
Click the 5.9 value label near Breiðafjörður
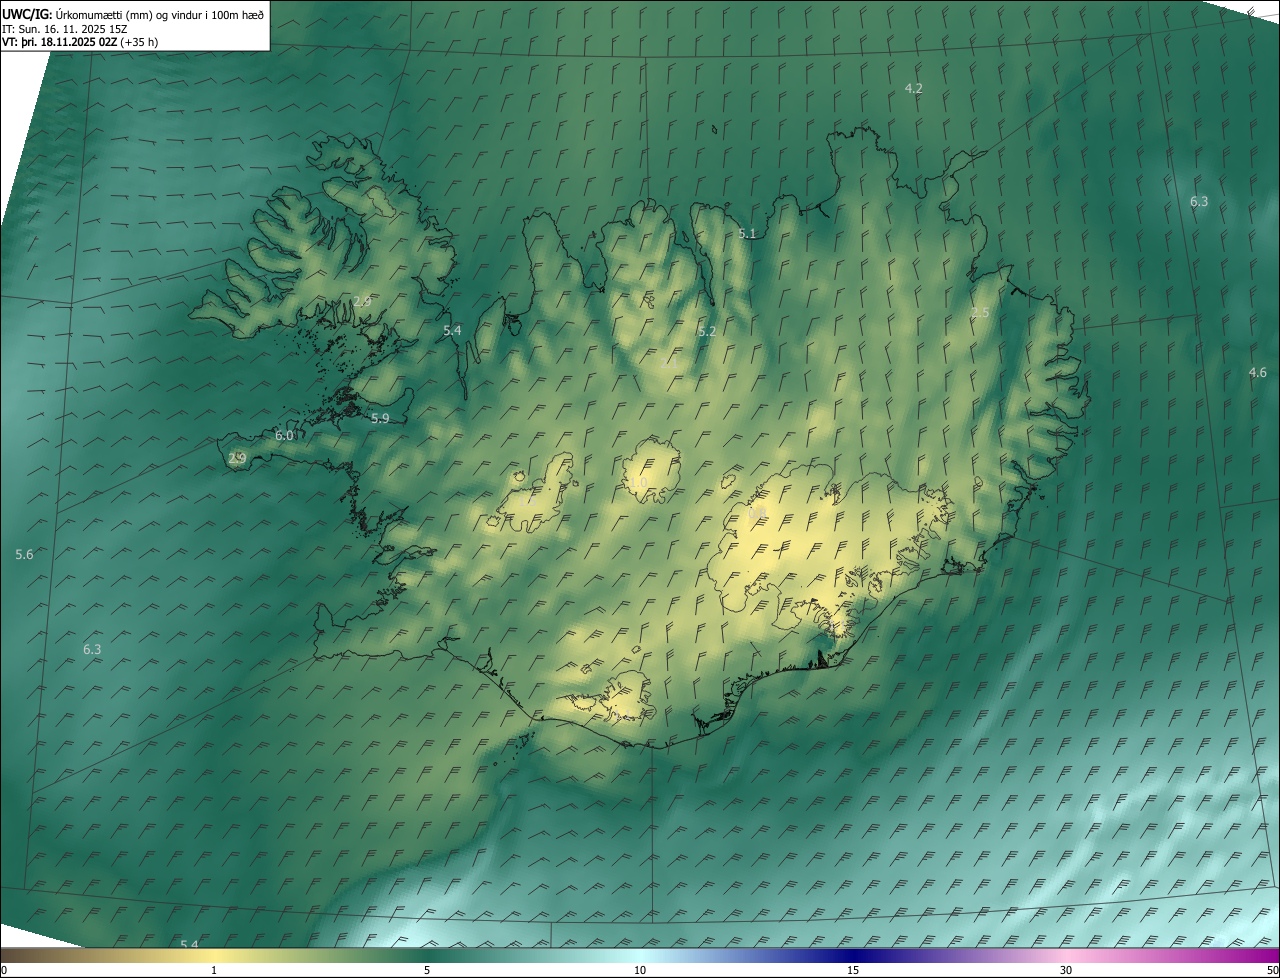tap(380, 418)
